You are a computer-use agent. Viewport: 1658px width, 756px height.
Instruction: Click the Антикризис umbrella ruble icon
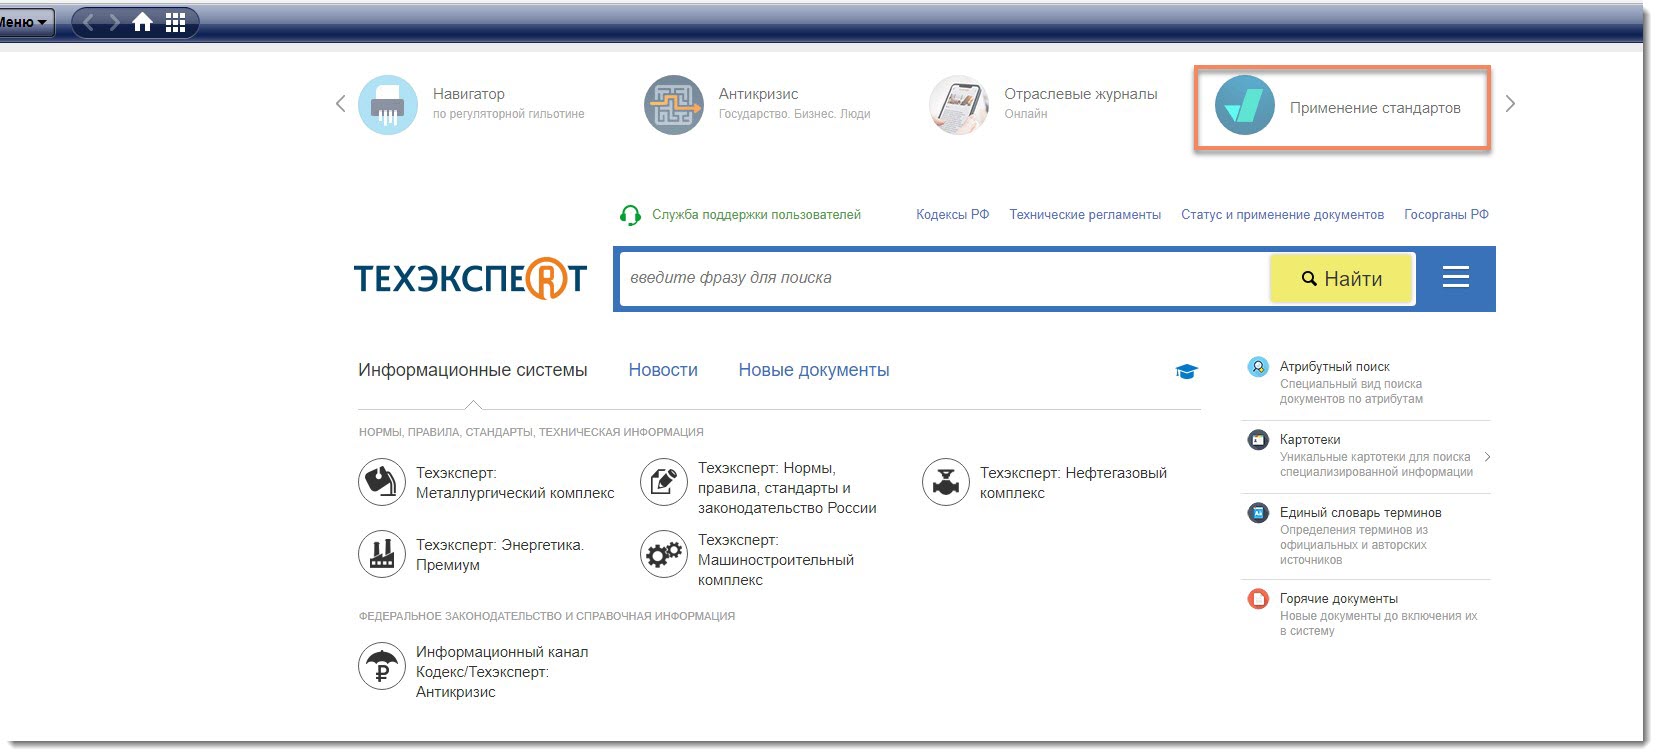point(381,667)
